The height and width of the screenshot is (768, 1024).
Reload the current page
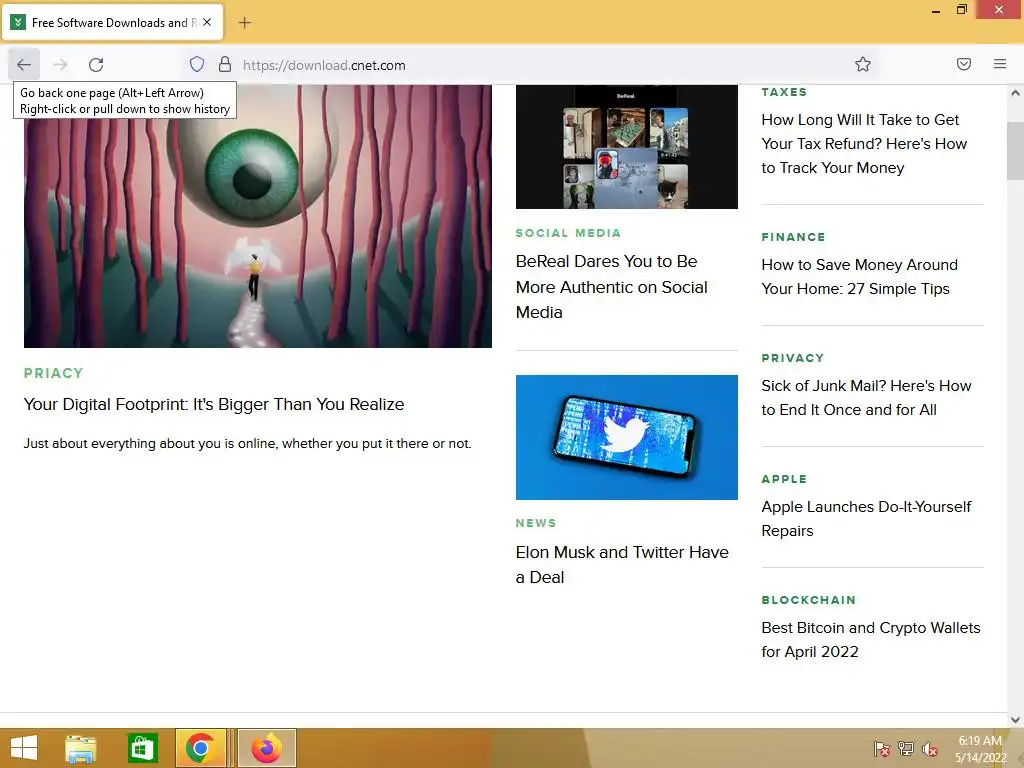[96, 65]
